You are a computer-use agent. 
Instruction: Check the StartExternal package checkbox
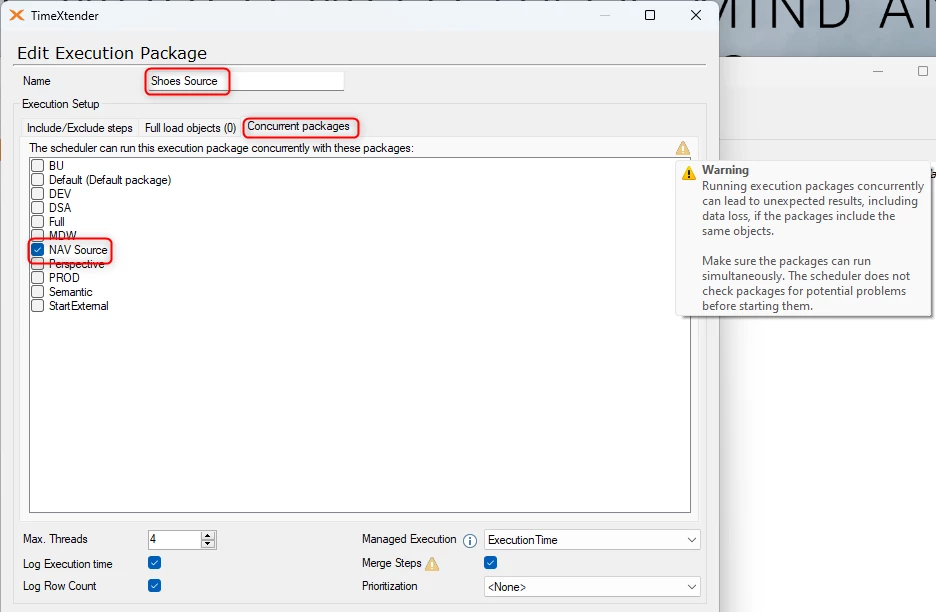pyautogui.click(x=38, y=306)
